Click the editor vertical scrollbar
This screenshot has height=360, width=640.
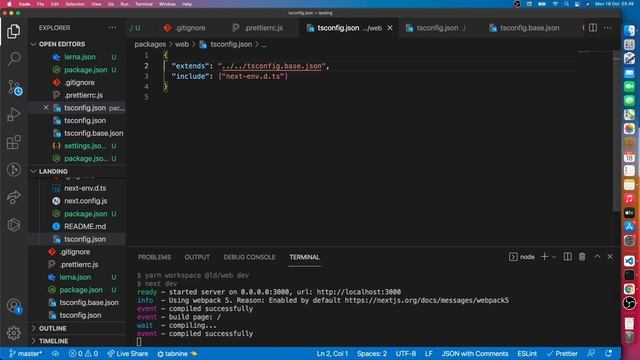click(617, 131)
